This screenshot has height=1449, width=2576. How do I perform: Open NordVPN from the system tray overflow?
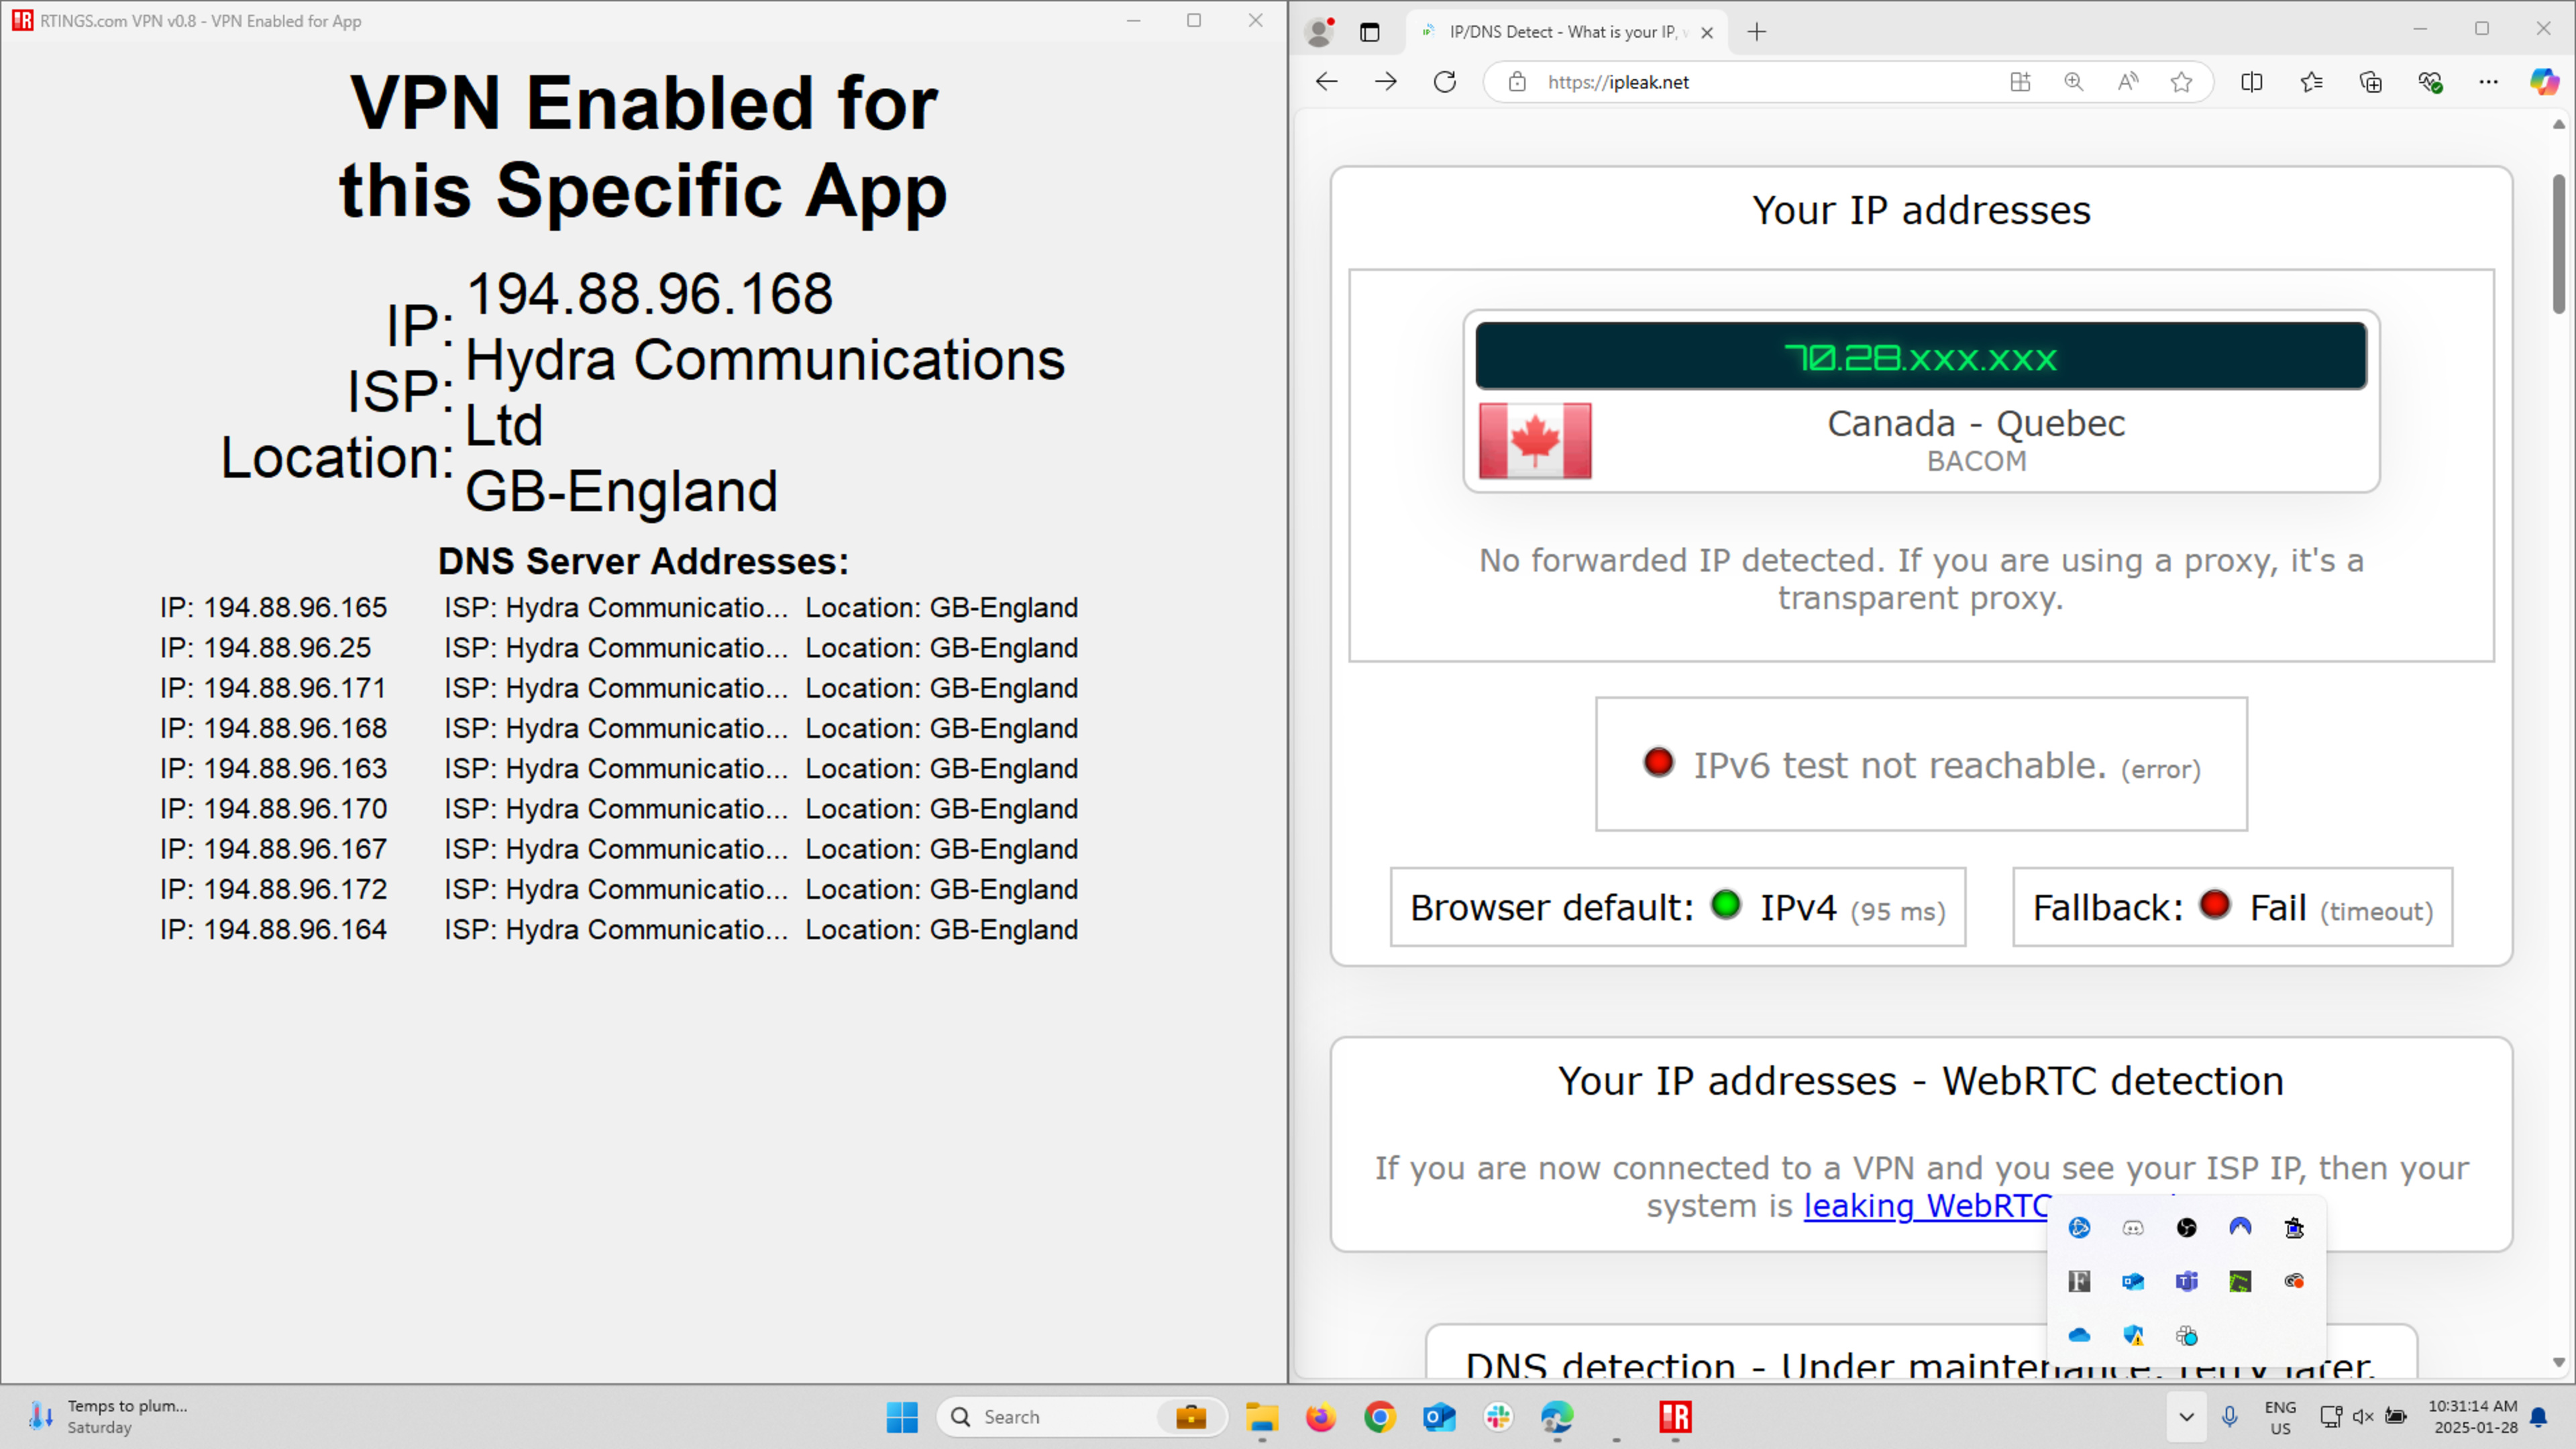click(2240, 1228)
